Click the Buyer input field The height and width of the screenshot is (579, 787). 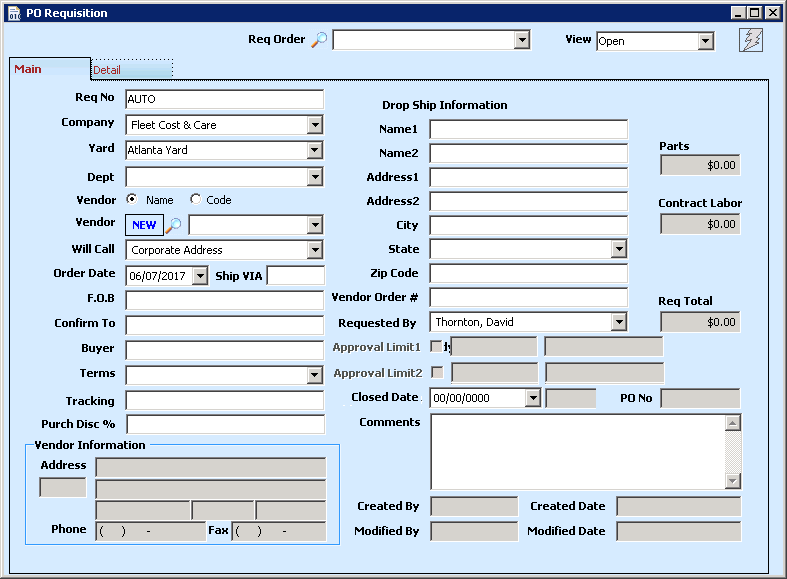[x=224, y=350]
